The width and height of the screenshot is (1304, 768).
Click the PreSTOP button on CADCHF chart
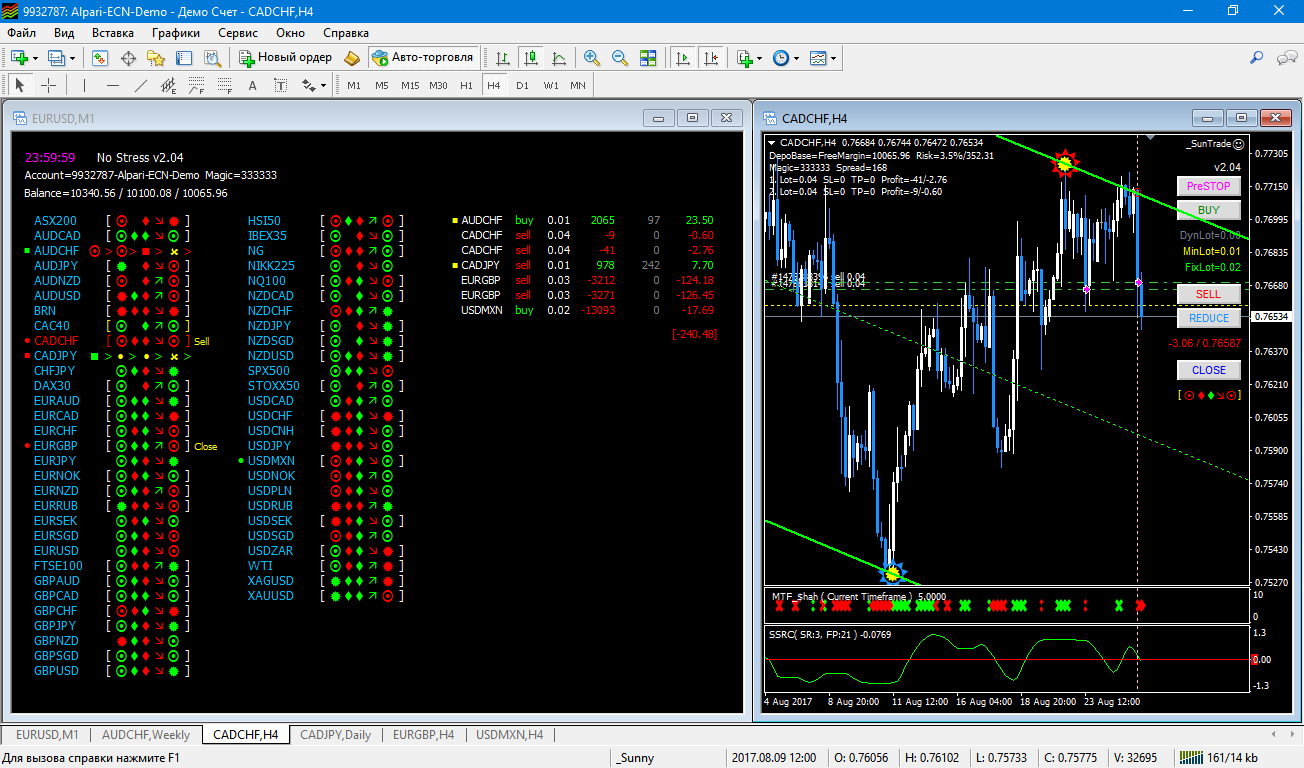(x=1209, y=186)
